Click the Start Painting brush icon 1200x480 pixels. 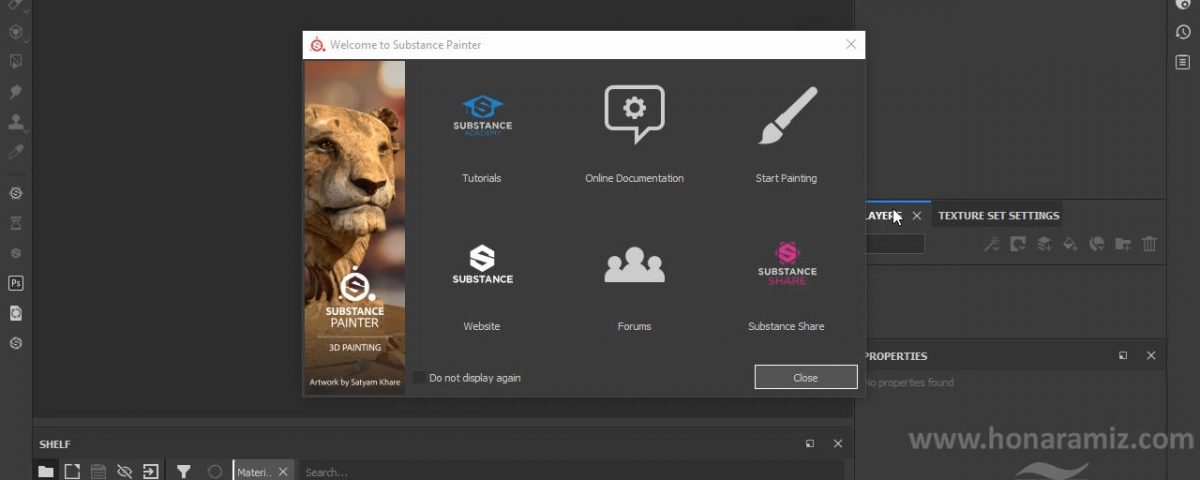(x=787, y=116)
